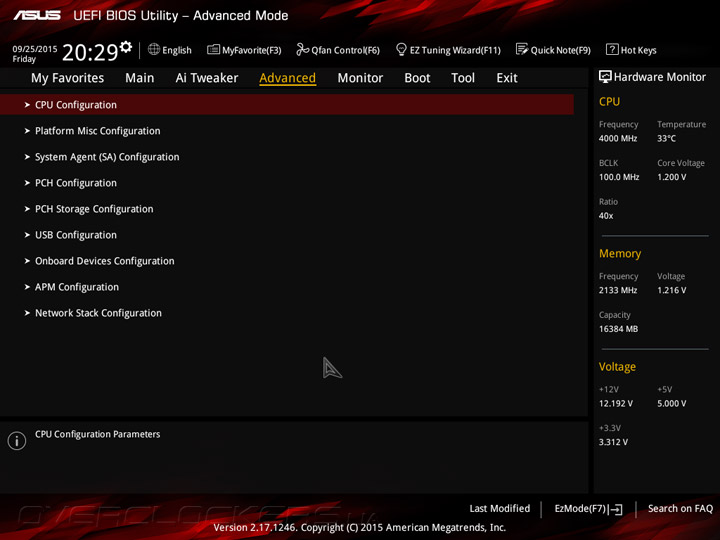This screenshot has width=720, height=540.
Task: Click the Hot Keys question mark icon
Action: coord(612,49)
